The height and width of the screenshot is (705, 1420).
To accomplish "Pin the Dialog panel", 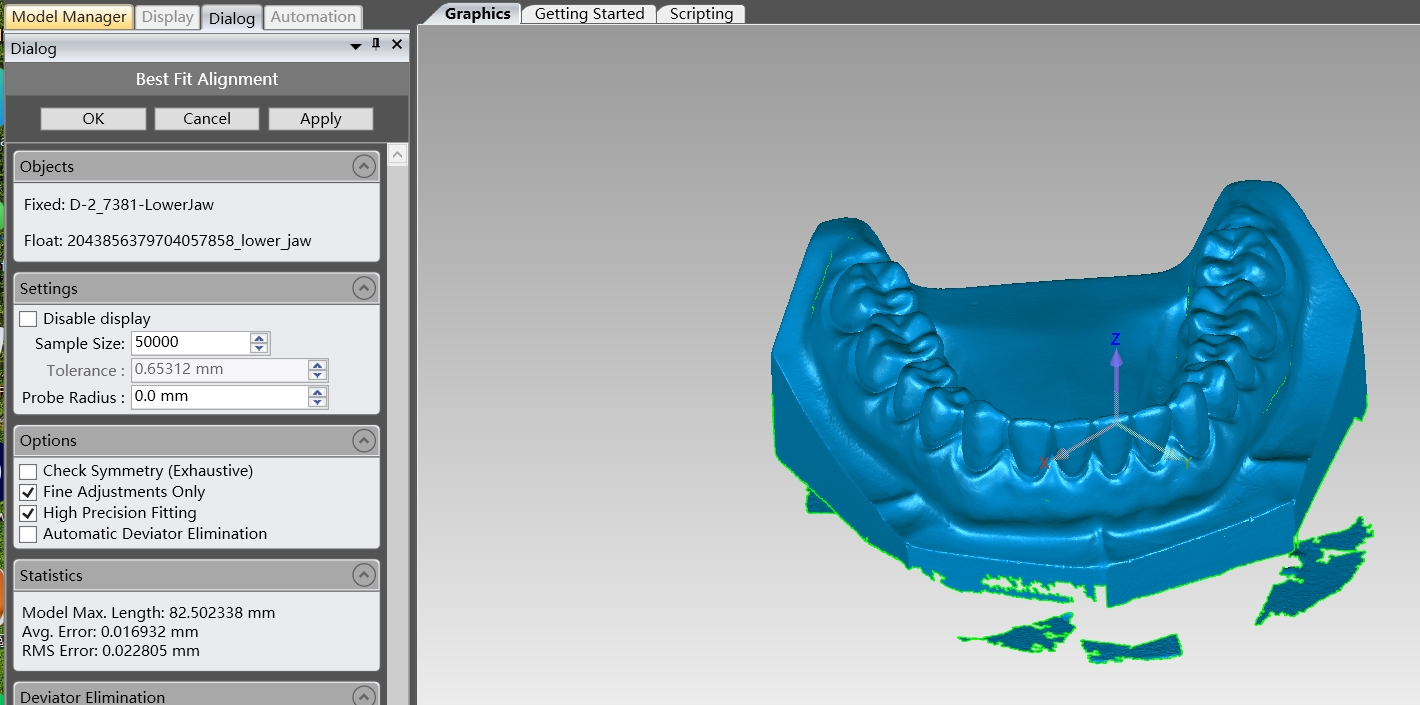I will tap(376, 45).
